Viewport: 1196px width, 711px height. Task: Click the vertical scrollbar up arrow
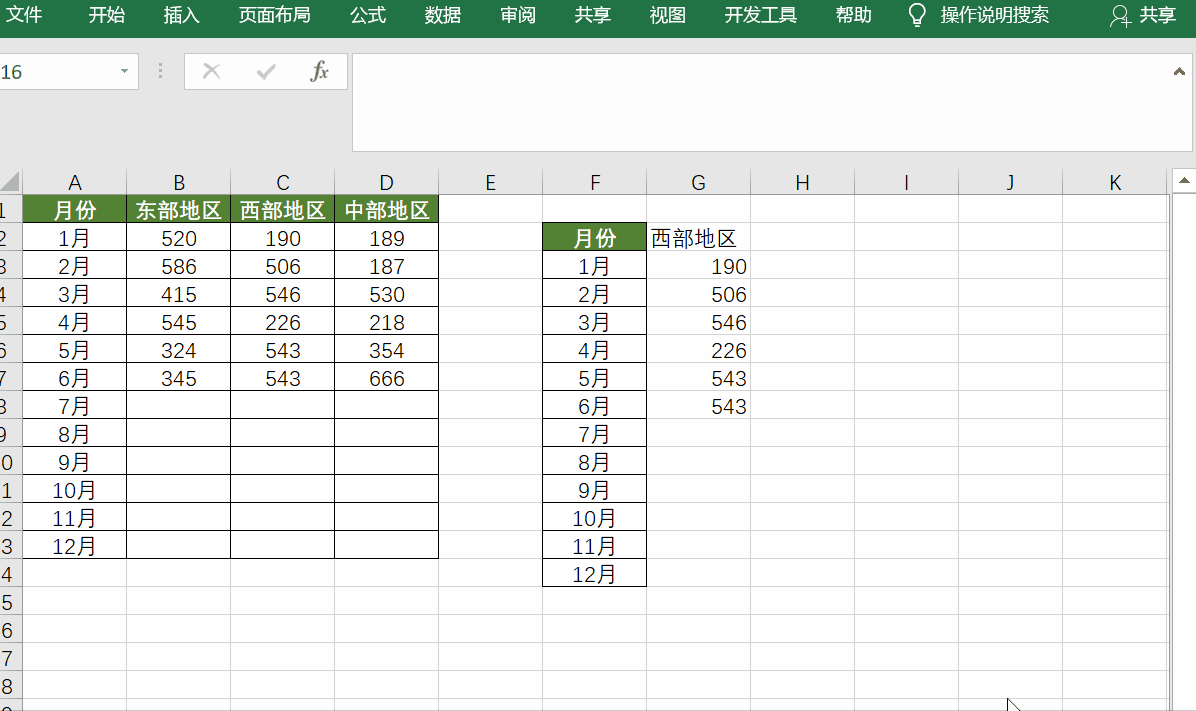pyautogui.click(x=1184, y=181)
